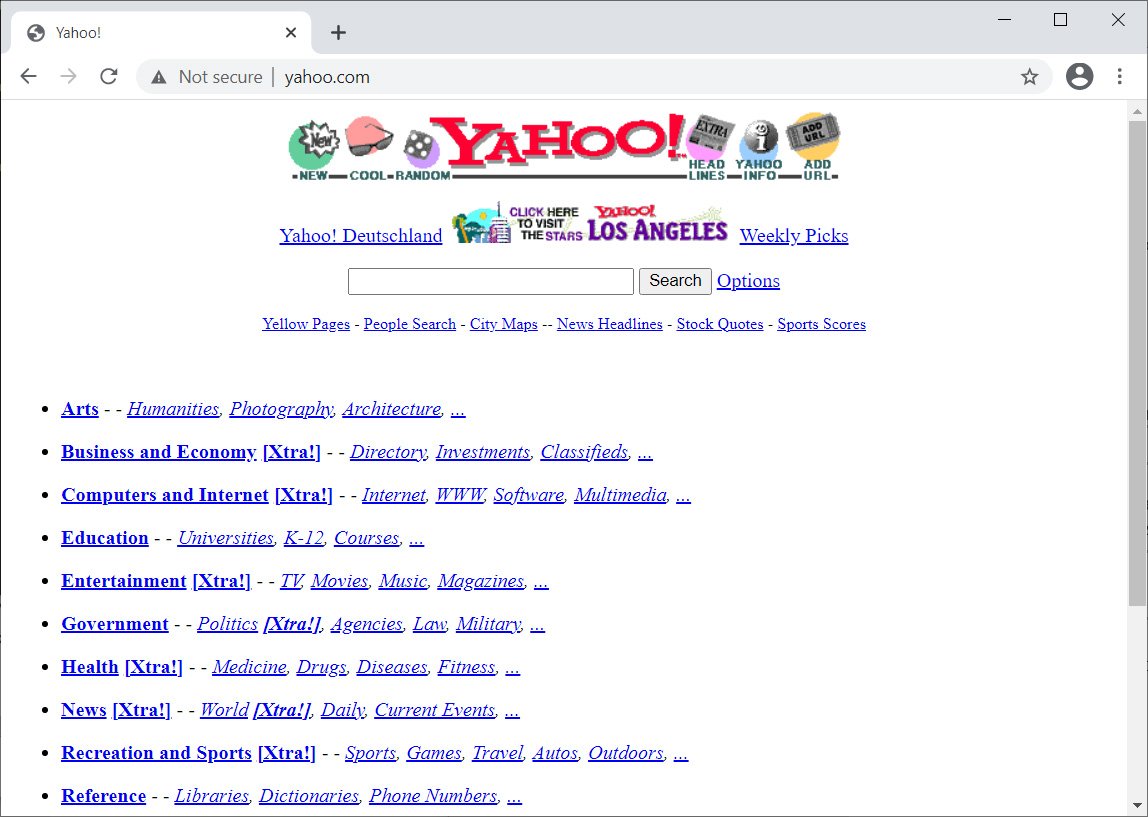Open Recreation and Sports category
1148x817 pixels.
[156, 753]
